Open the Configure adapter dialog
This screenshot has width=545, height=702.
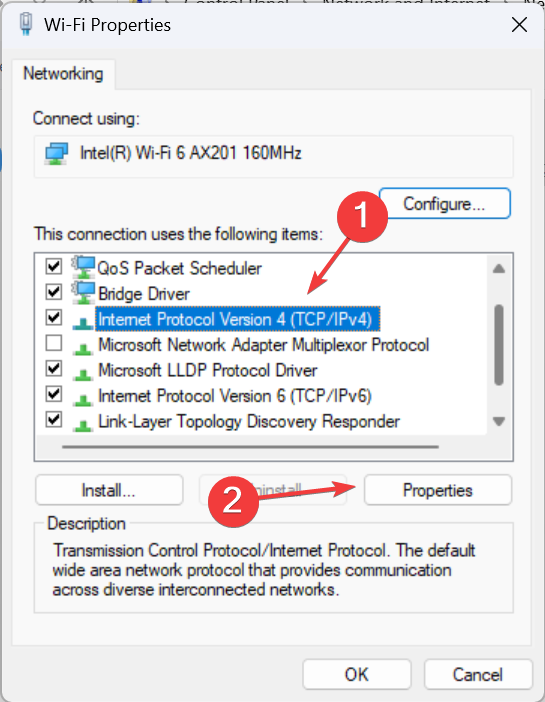(444, 204)
